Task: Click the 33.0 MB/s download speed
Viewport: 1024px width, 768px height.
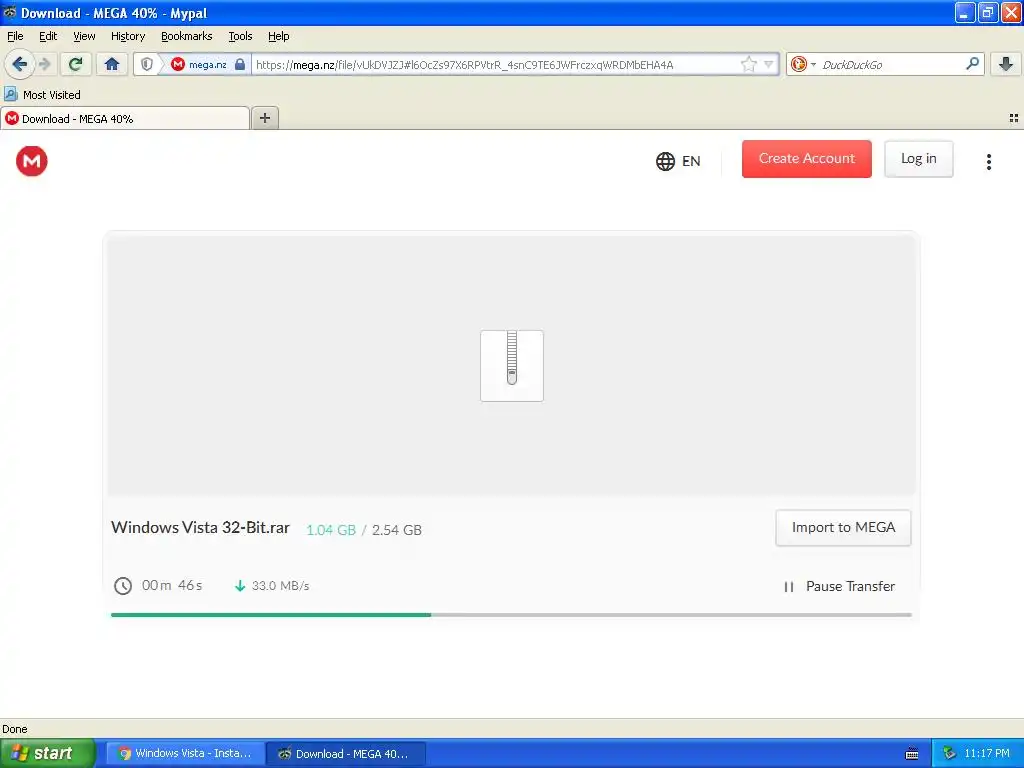Action: coord(280,586)
